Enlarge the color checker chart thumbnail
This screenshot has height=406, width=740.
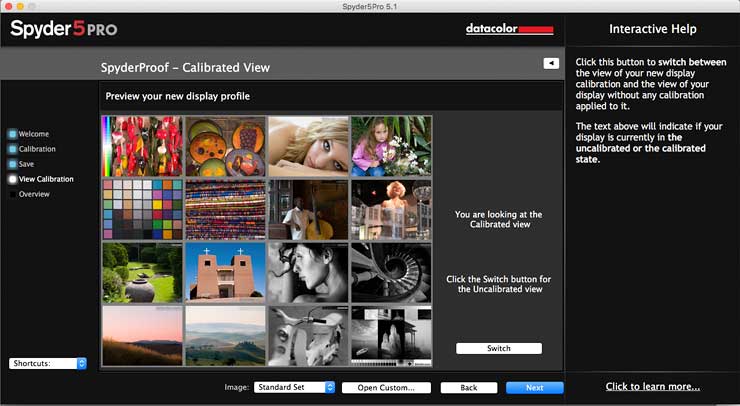coord(143,210)
